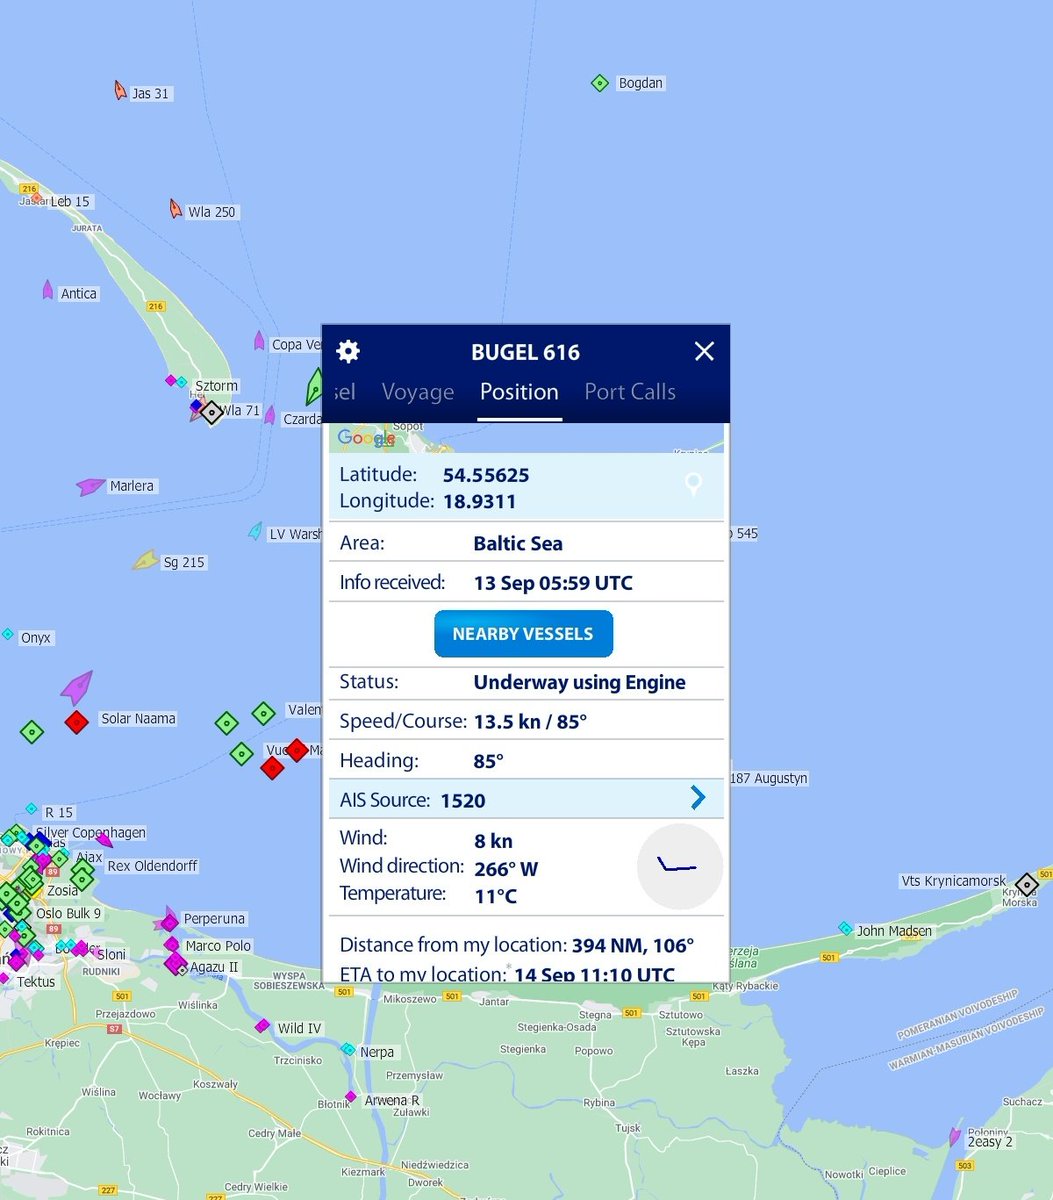Click the Baltic Sea area value

pos(518,543)
